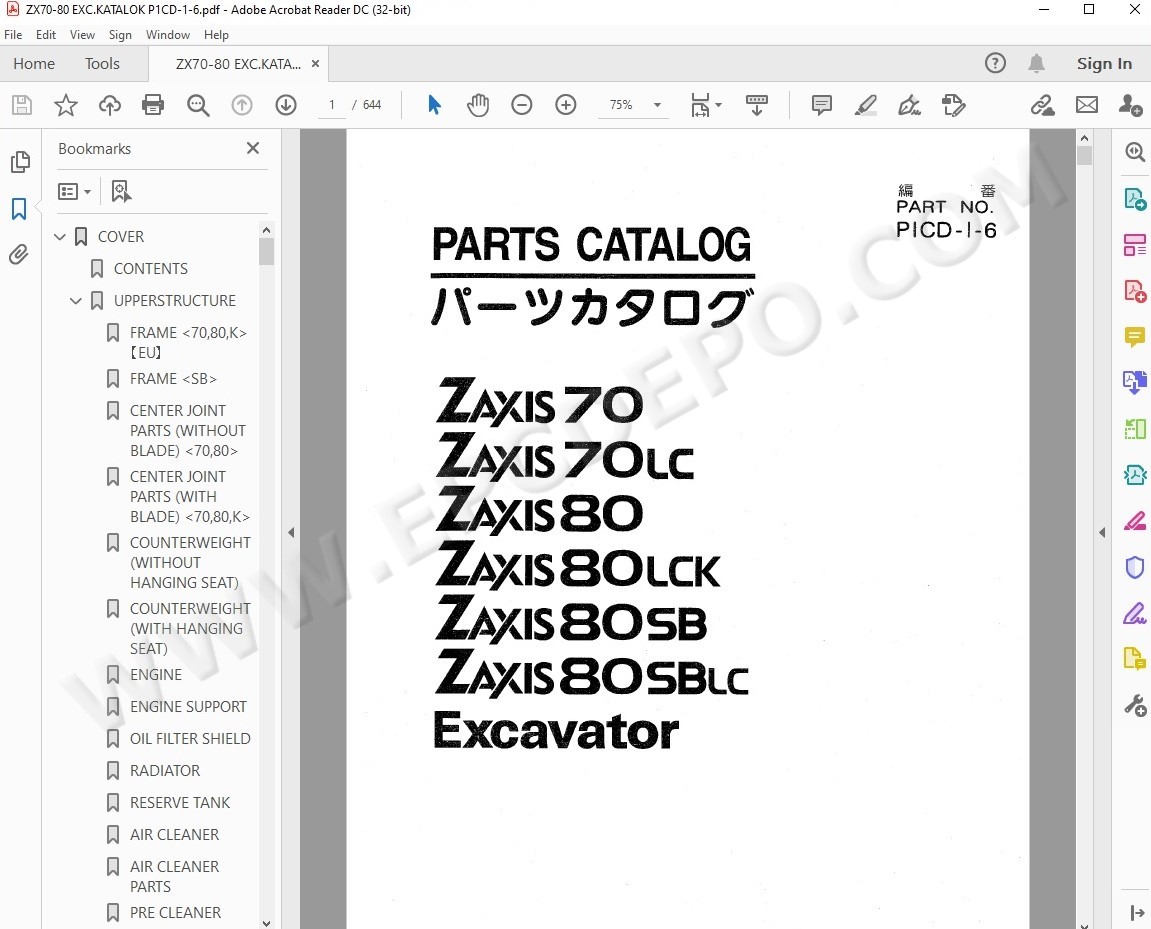The width and height of the screenshot is (1151, 929).
Task: Switch to the Home tab
Action: pyautogui.click(x=34, y=64)
